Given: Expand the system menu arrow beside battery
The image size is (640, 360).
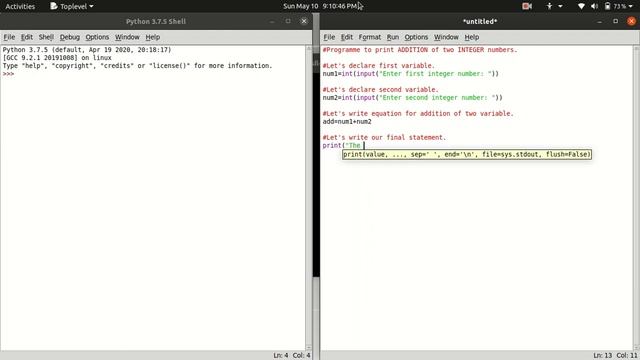Looking at the screenshot, I should pos(631,6).
